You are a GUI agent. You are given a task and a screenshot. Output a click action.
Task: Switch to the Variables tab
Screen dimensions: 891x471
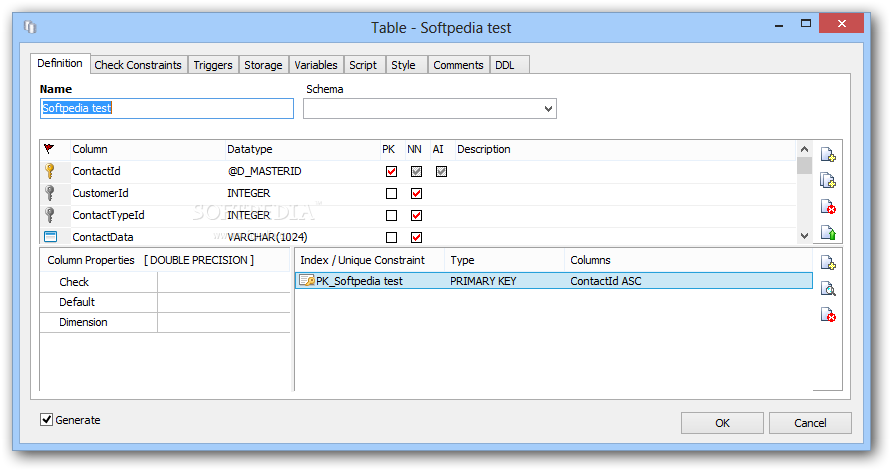tap(316, 65)
